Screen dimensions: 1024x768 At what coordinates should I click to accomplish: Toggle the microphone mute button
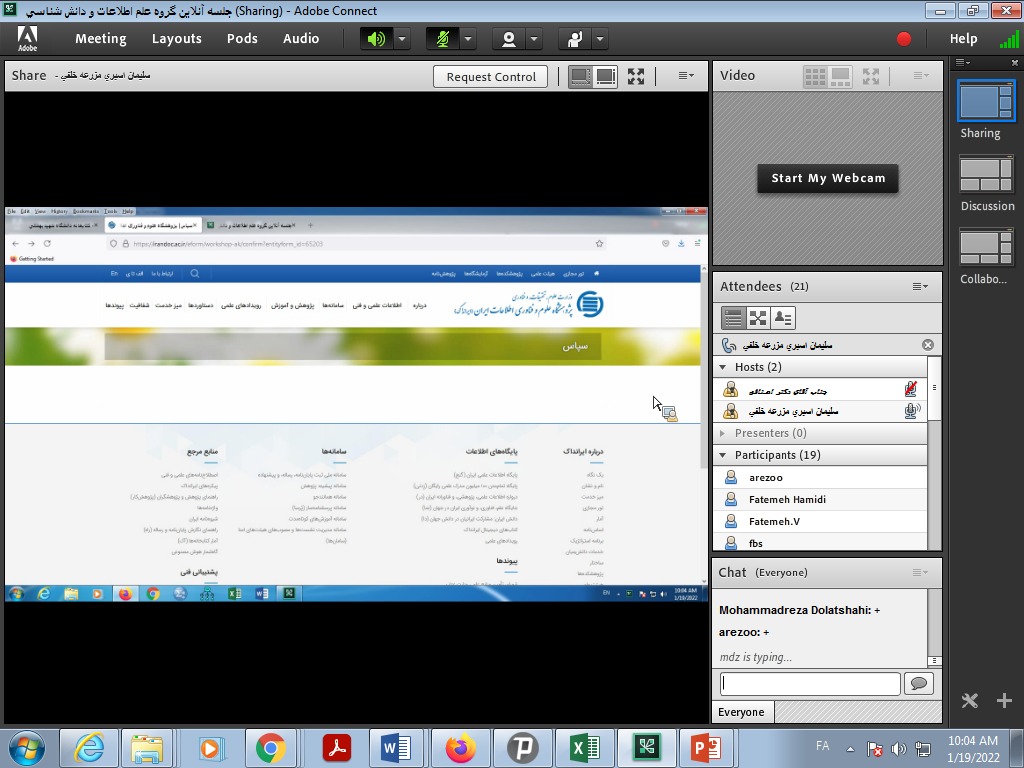click(x=442, y=39)
